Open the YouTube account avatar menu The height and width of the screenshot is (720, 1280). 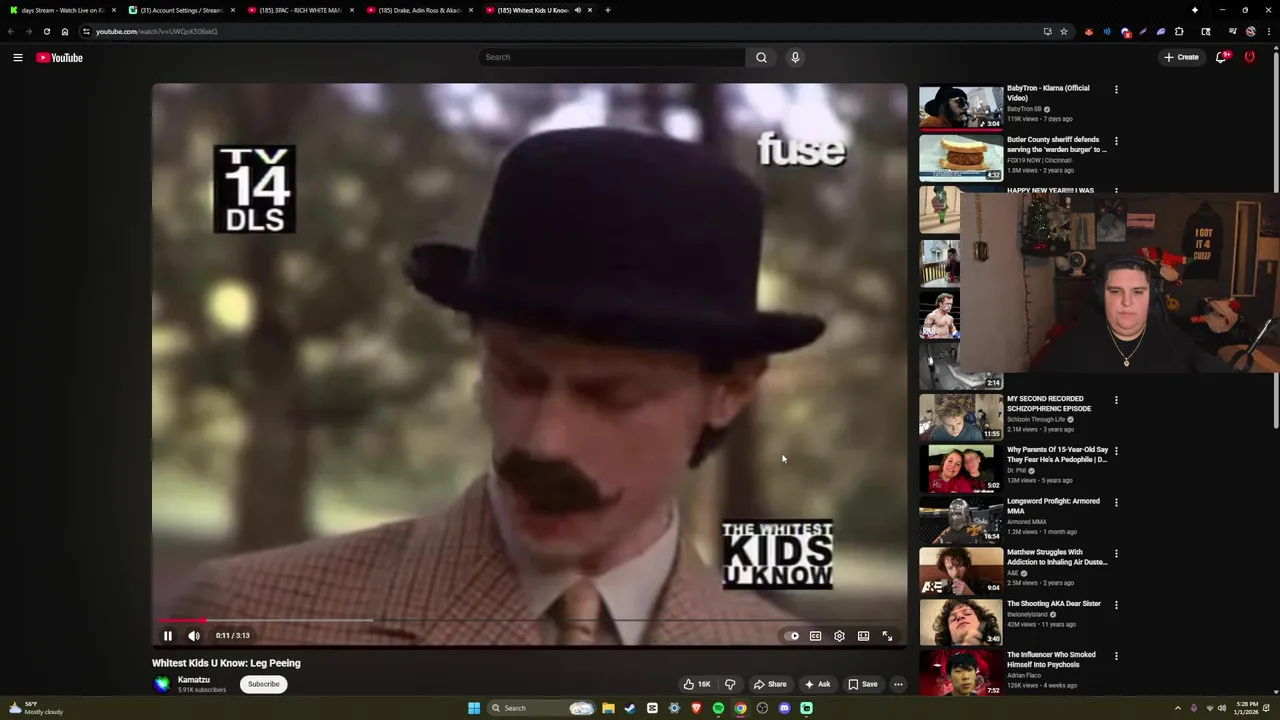[x=1249, y=57]
